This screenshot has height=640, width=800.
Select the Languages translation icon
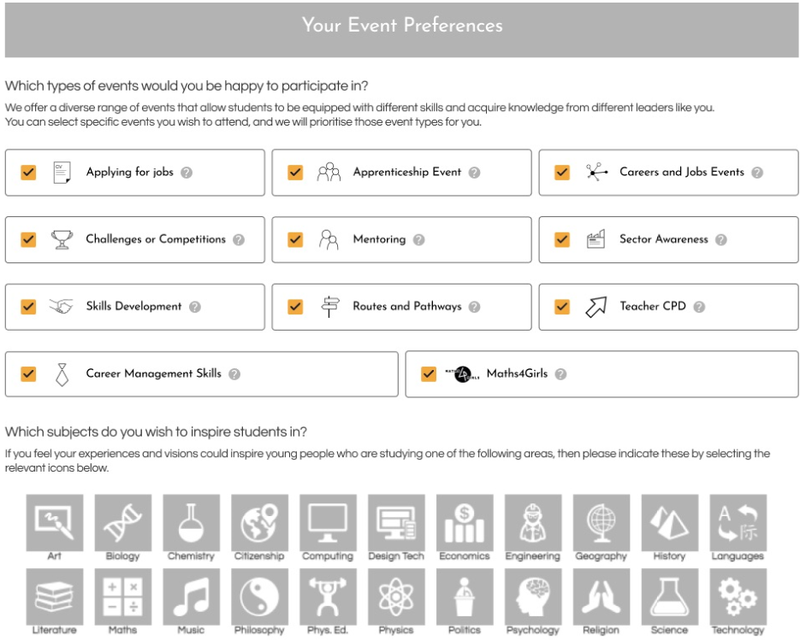pyautogui.click(x=738, y=522)
